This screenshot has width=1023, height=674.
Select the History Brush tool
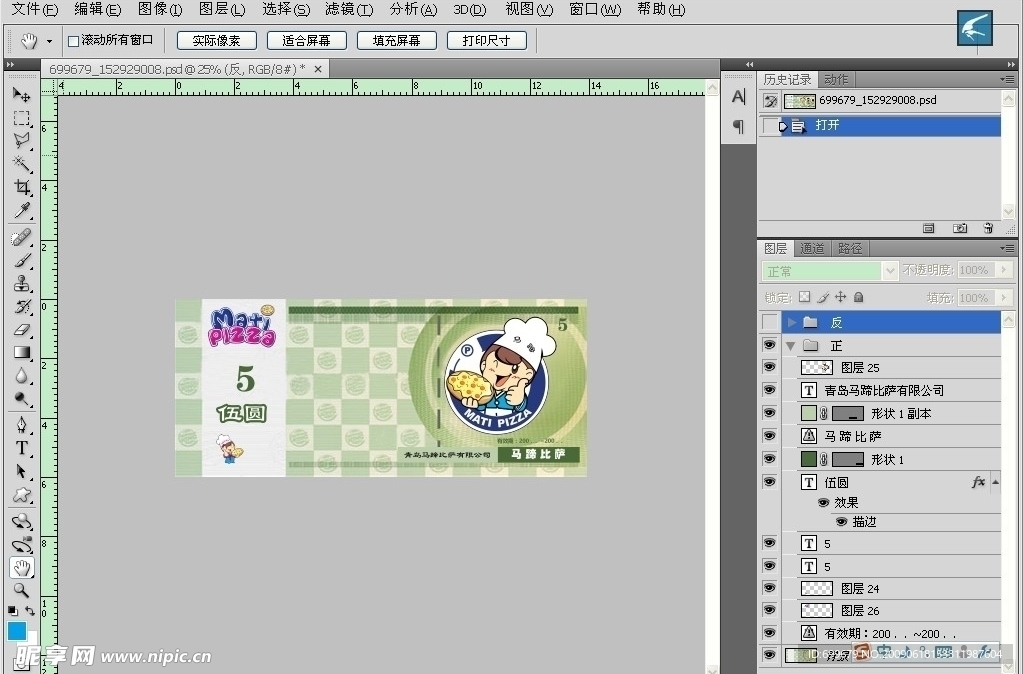(22, 307)
